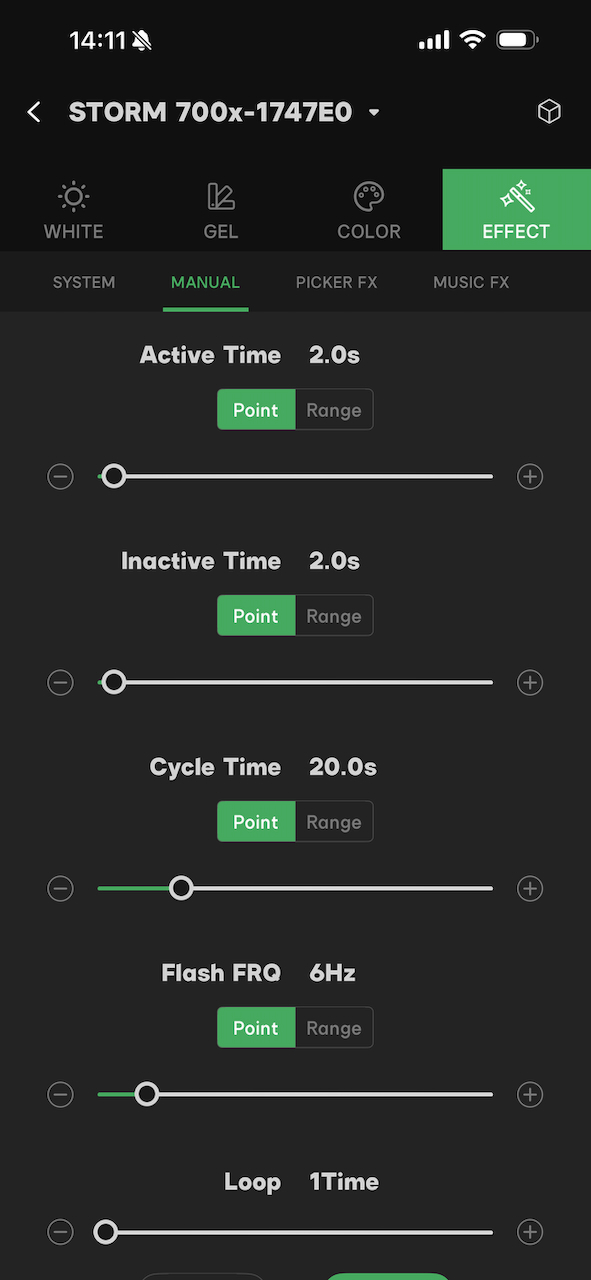The image size is (591, 1280).
Task: Switch Inactive Time to Range mode
Action: point(334,615)
